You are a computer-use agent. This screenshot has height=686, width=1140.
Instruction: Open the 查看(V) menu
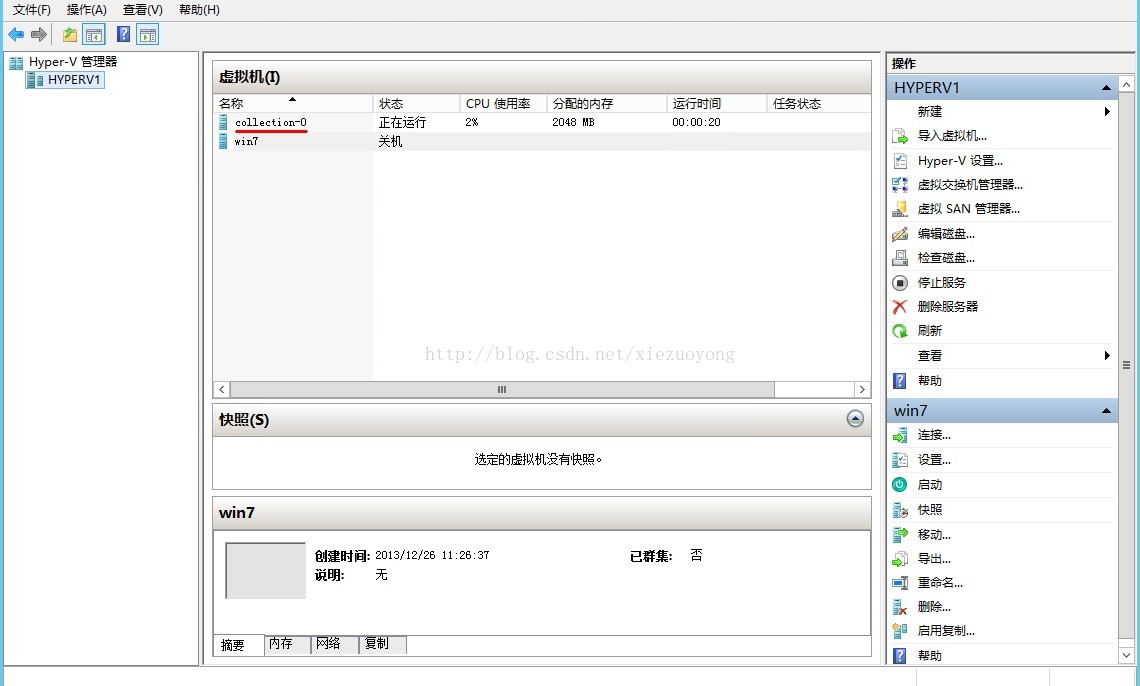[142, 9]
